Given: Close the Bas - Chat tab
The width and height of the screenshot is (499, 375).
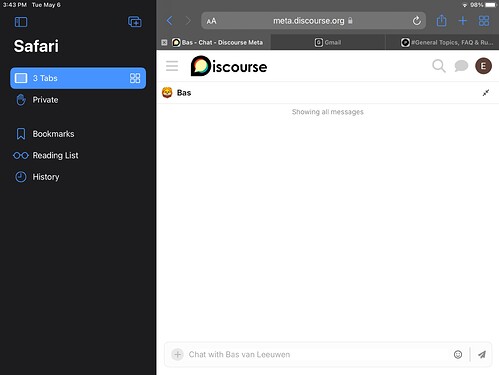Looking at the screenshot, I should (164, 42).
